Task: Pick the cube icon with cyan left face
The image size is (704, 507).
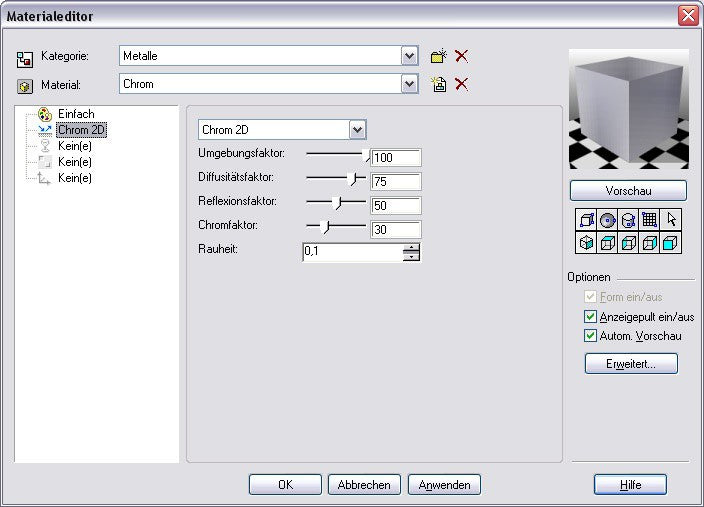Action: [x=629, y=242]
